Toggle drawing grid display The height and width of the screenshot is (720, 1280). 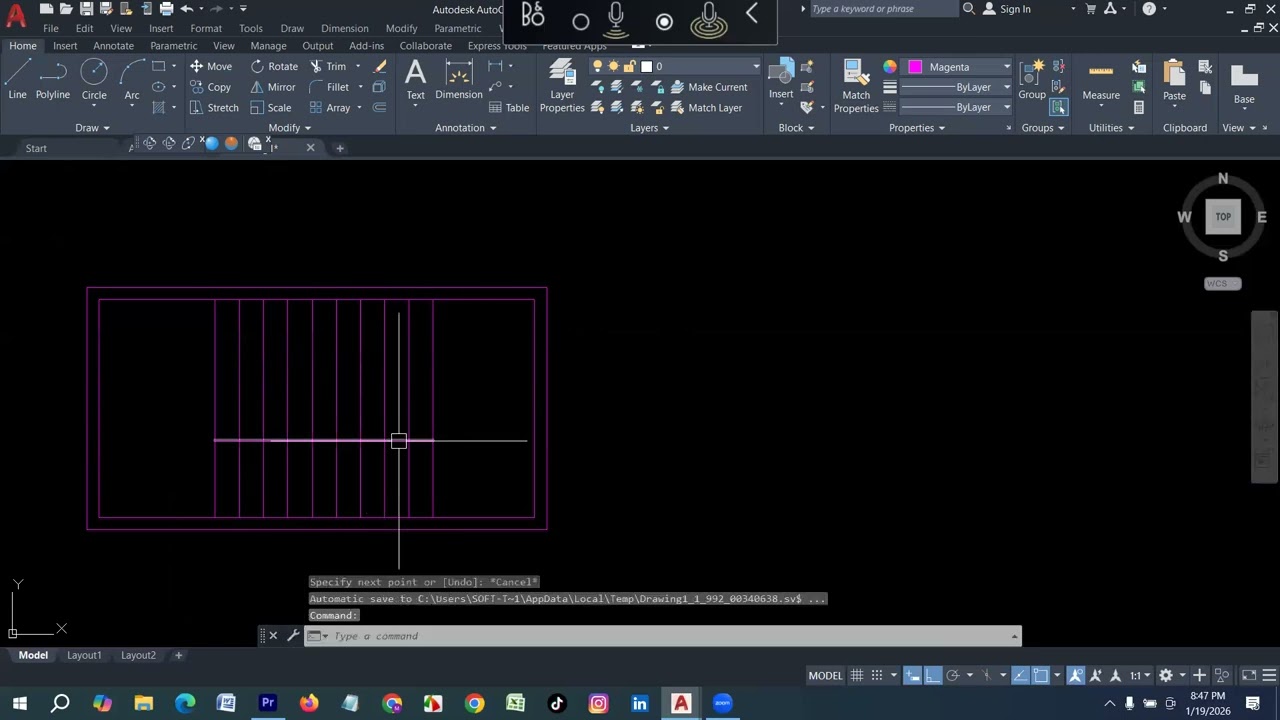(857, 675)
